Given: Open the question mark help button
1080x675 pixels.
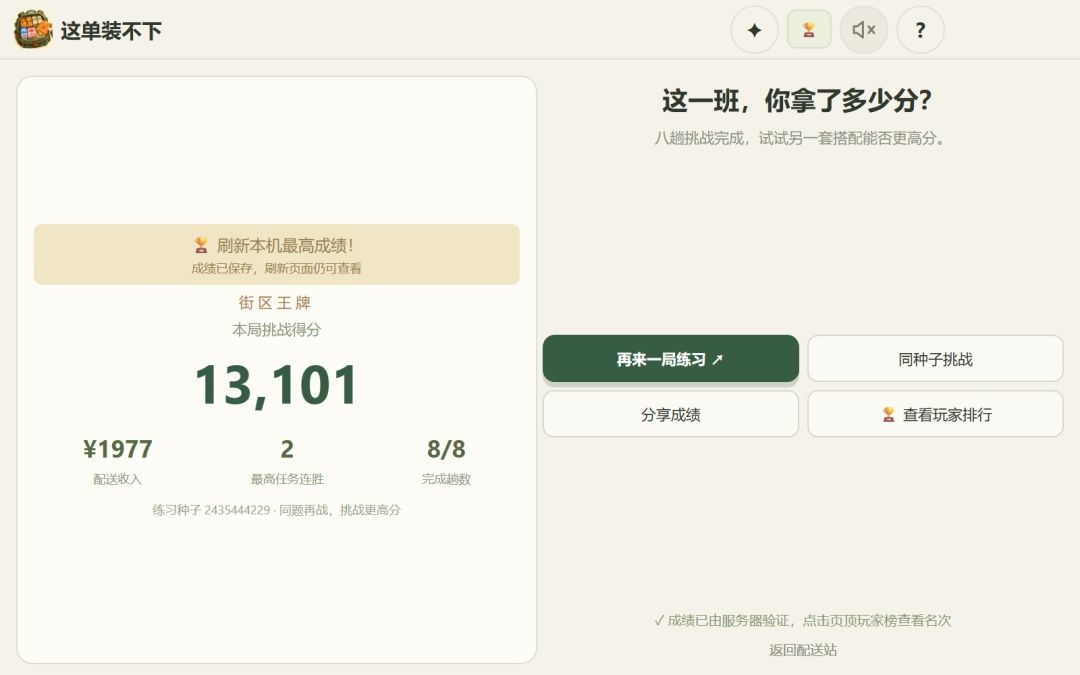Looking at the screenshot, I should [x=920, y=30].
